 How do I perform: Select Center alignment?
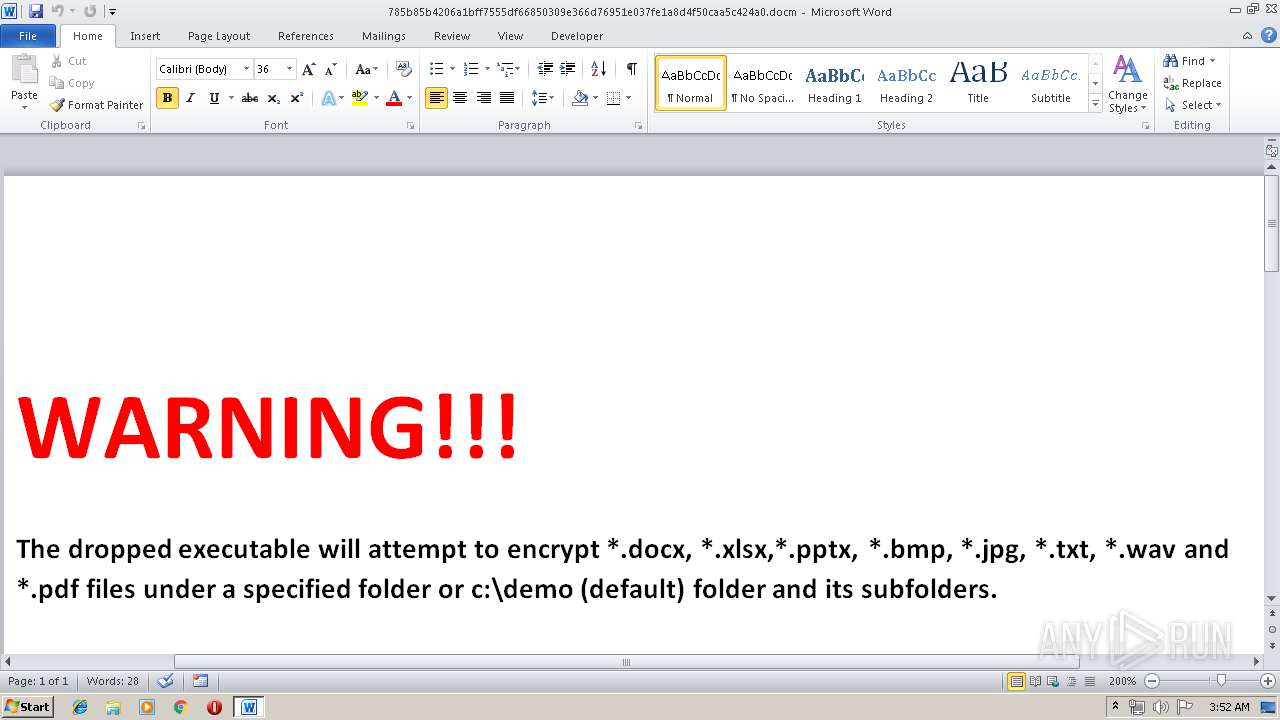pos(460,98)
